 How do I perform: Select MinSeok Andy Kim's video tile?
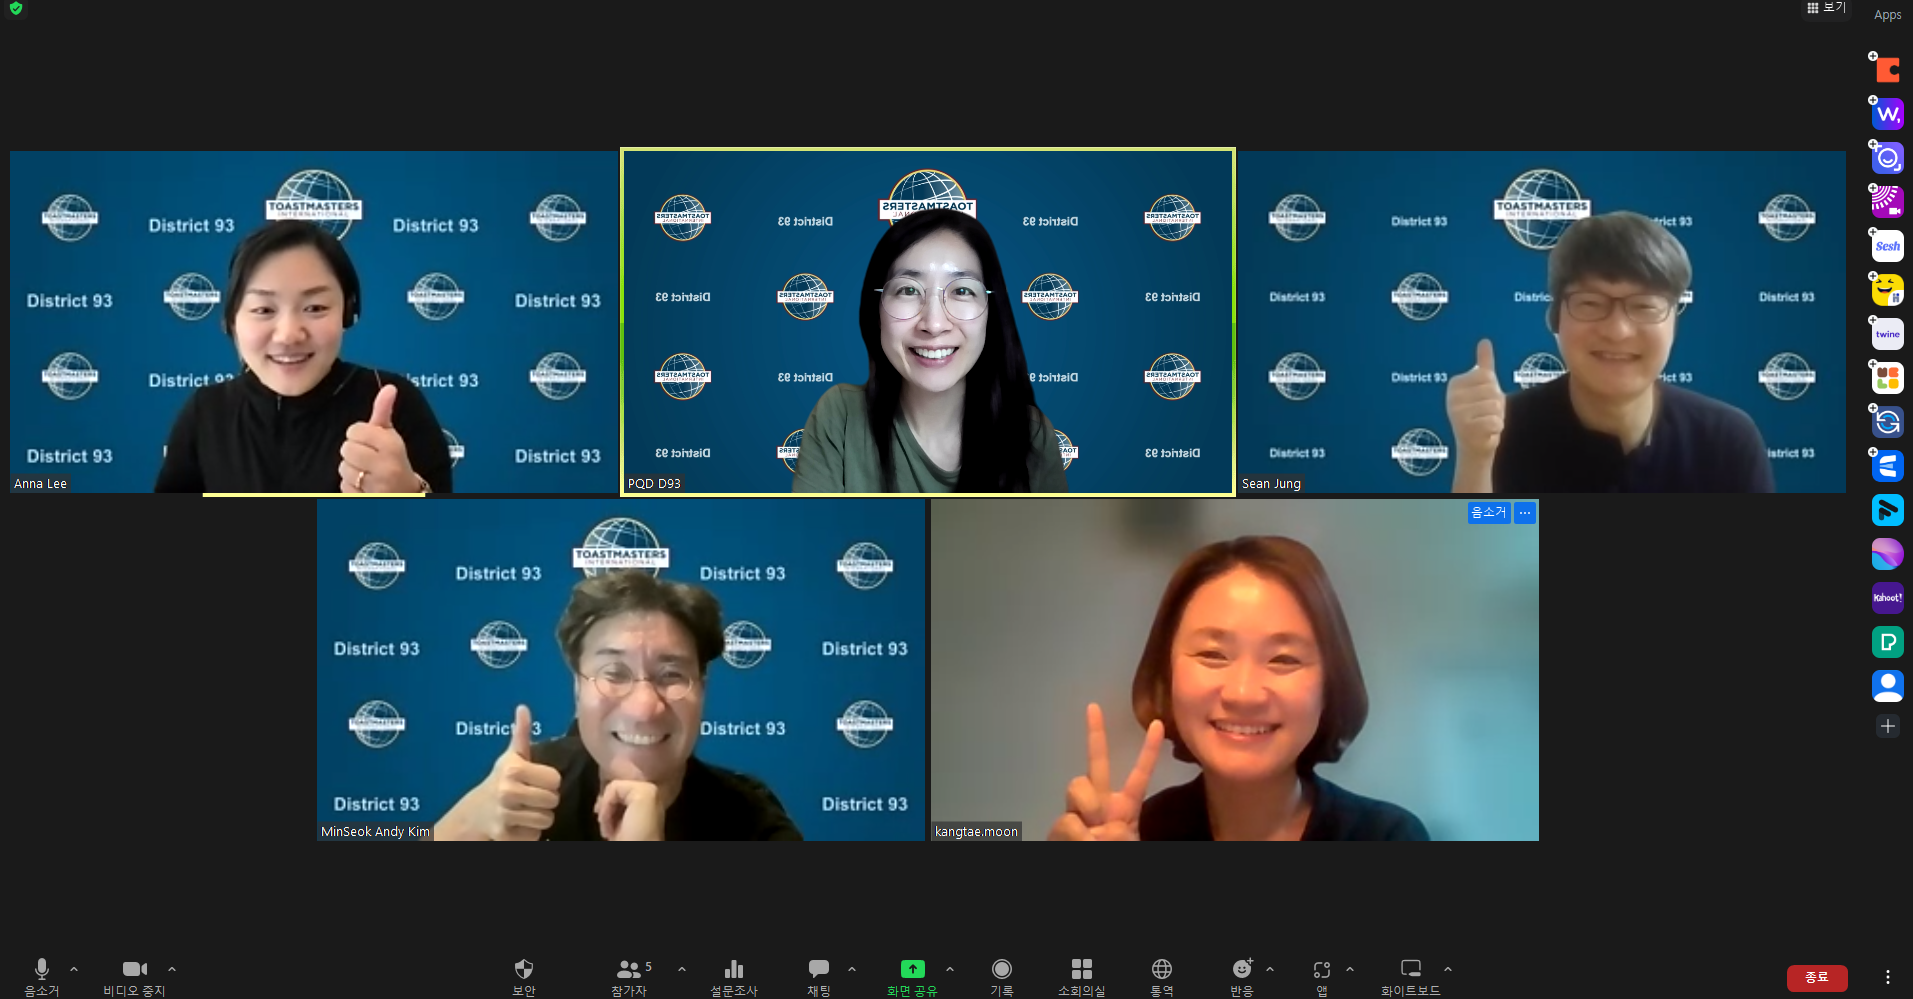621,670
